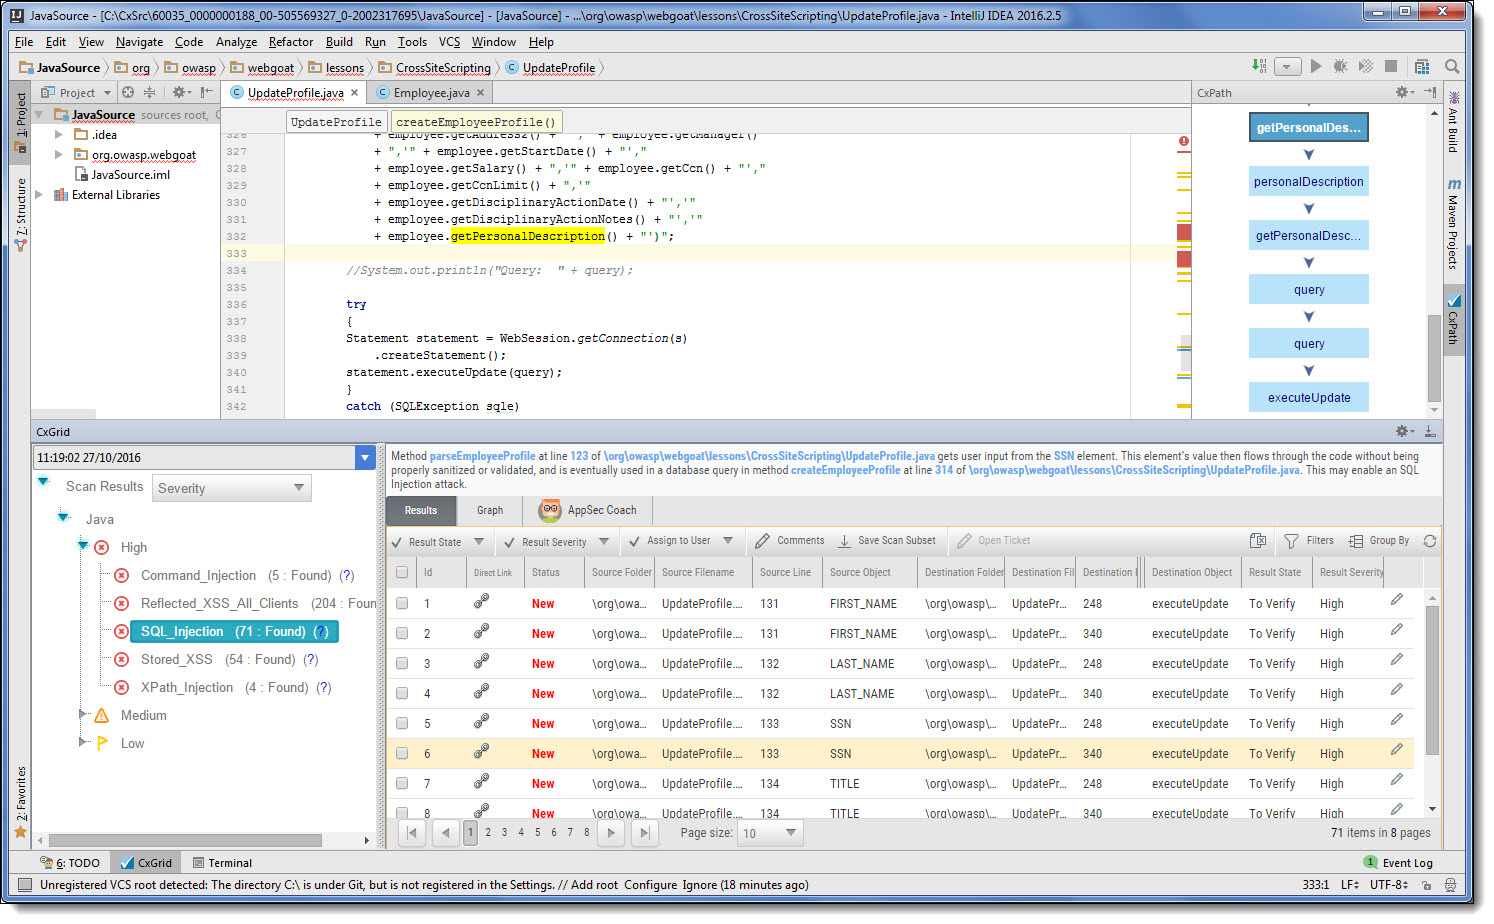Select Stored_XSS in the scan results tree
This screenshot has height=924, width=1494.
click(176, 659)
